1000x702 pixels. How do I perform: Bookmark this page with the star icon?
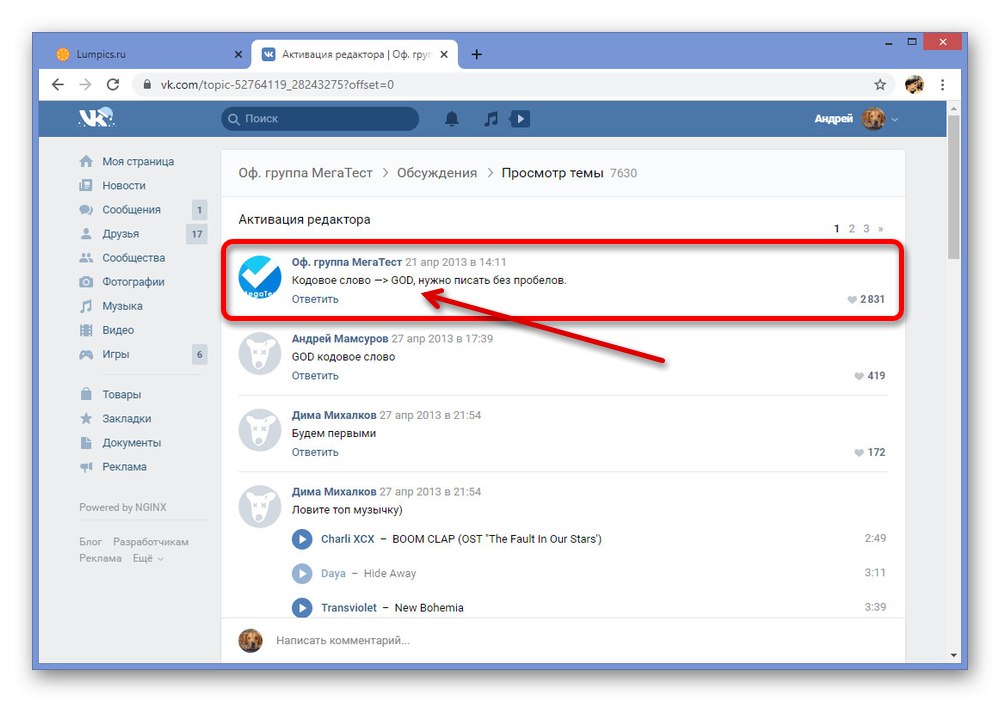(x=880, y=84)
